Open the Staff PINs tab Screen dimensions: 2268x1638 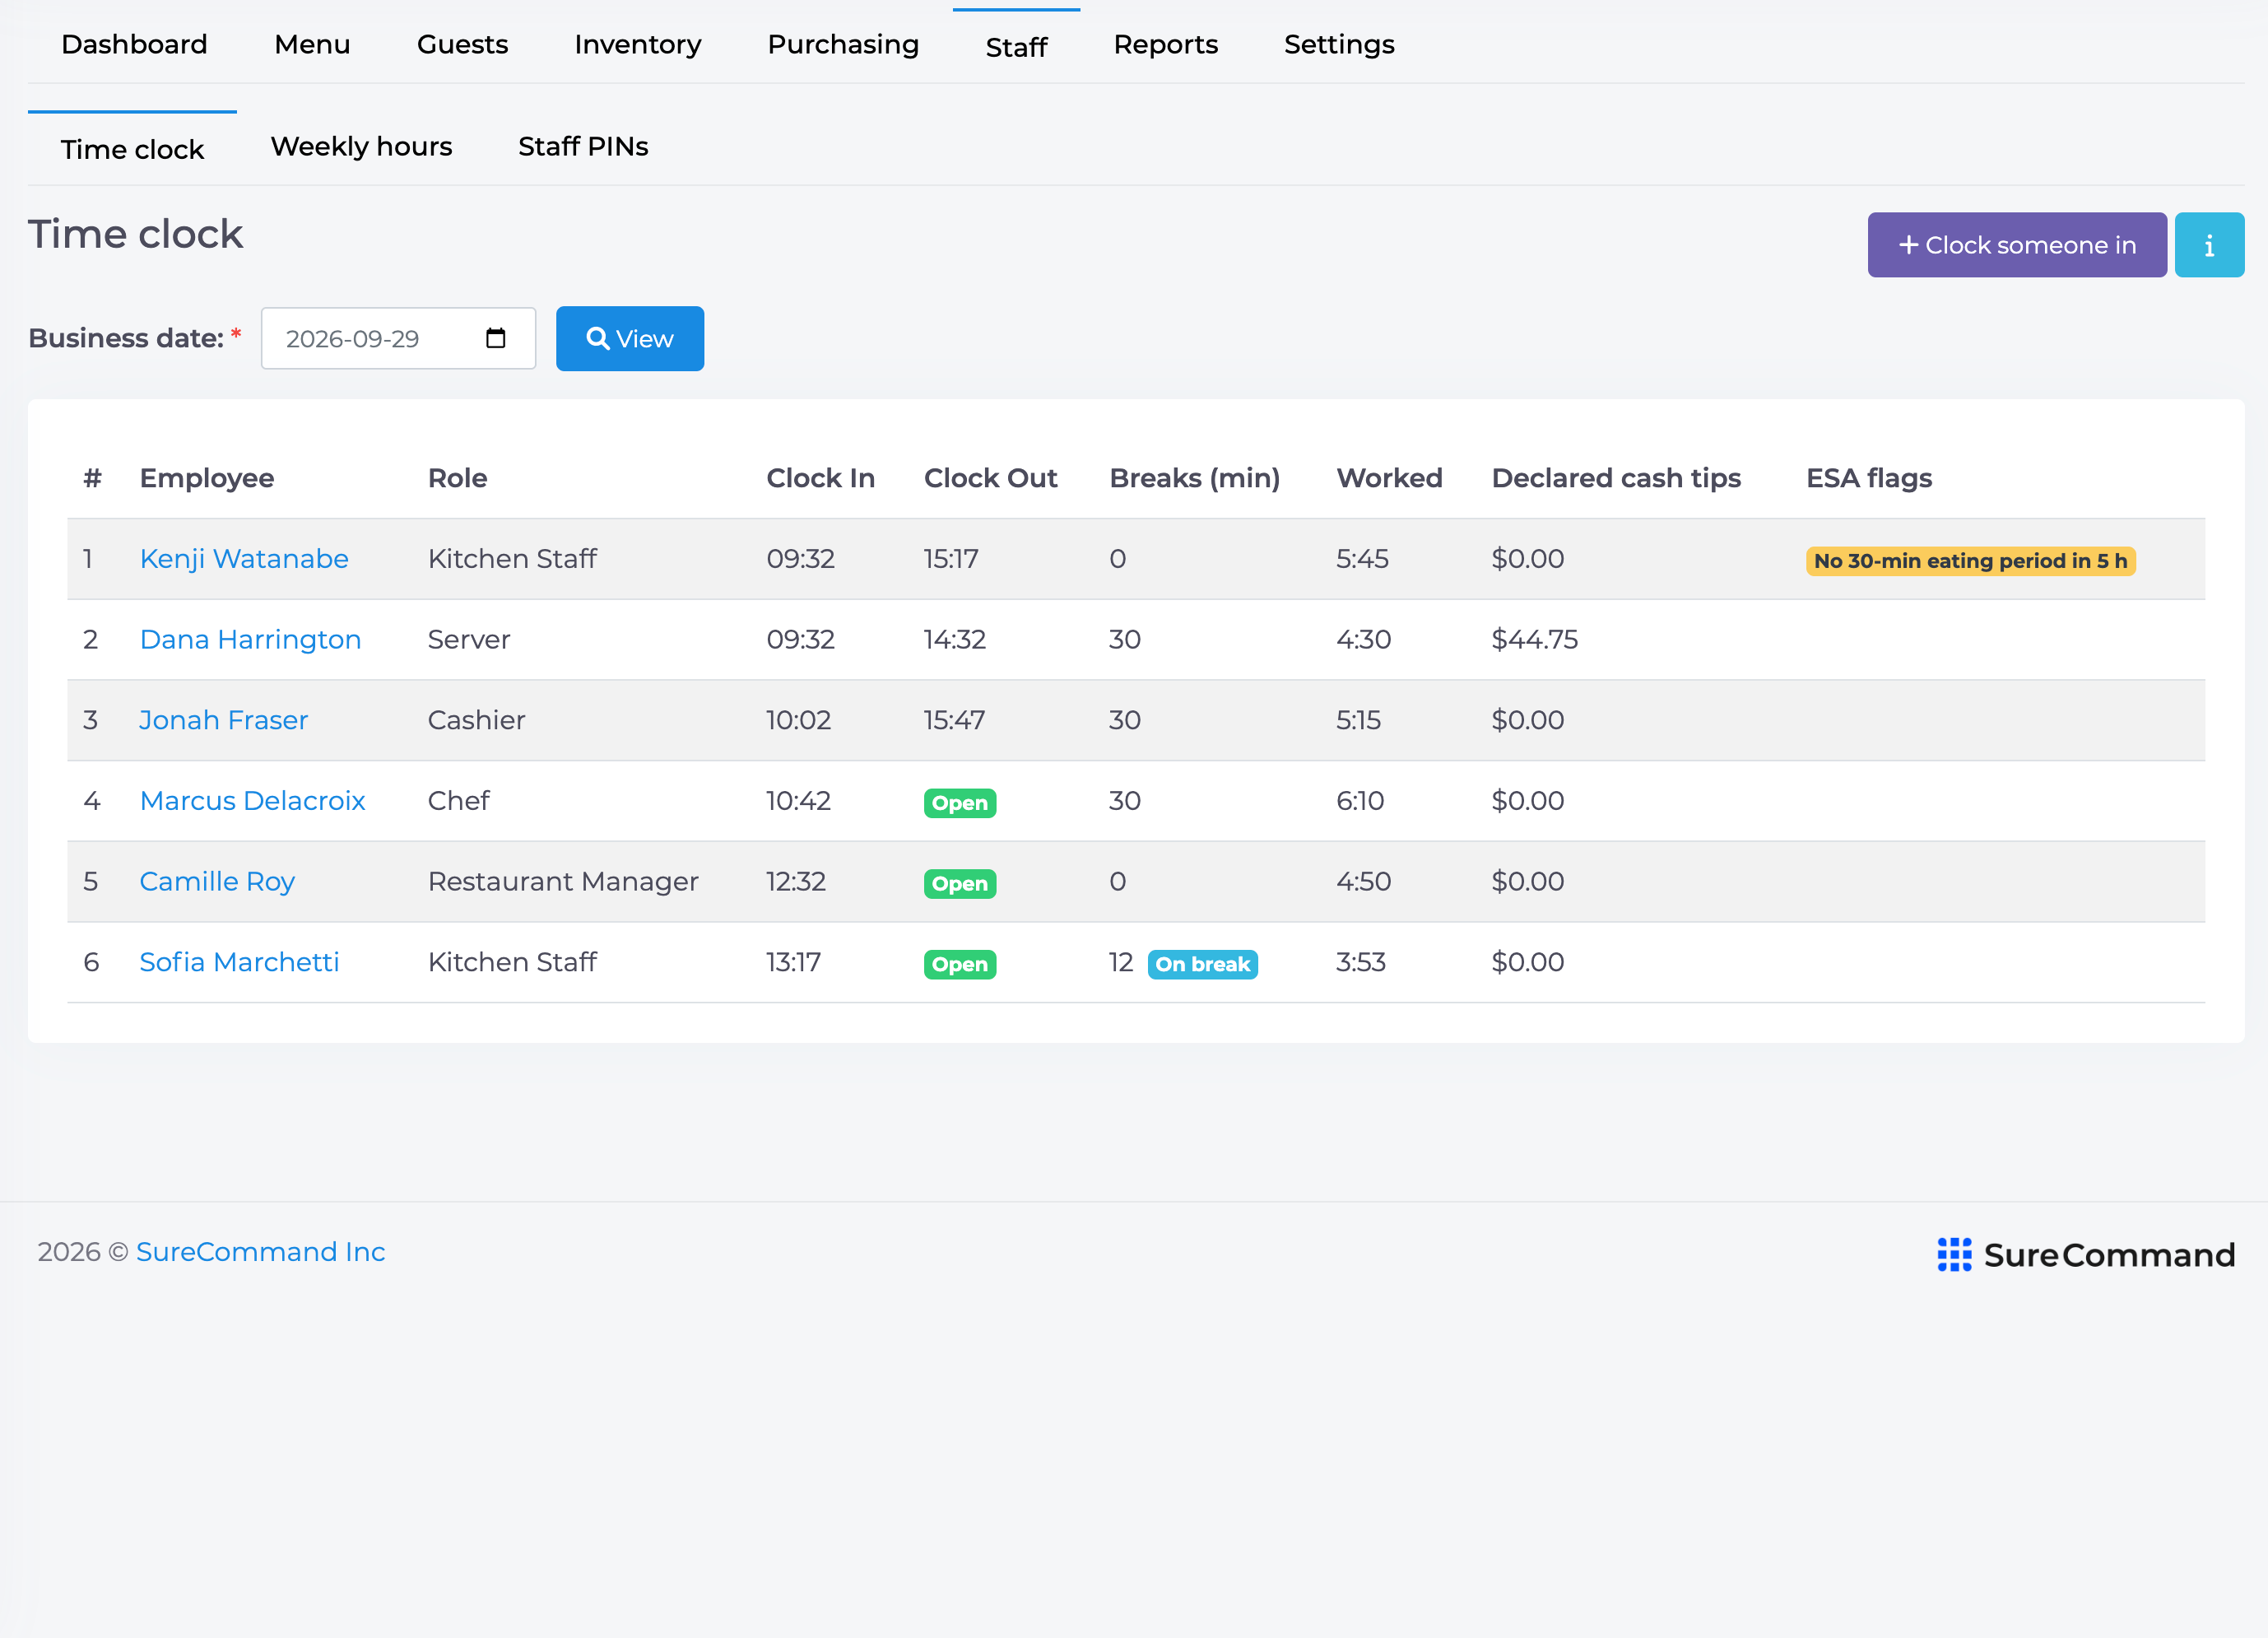pos(583,147)
